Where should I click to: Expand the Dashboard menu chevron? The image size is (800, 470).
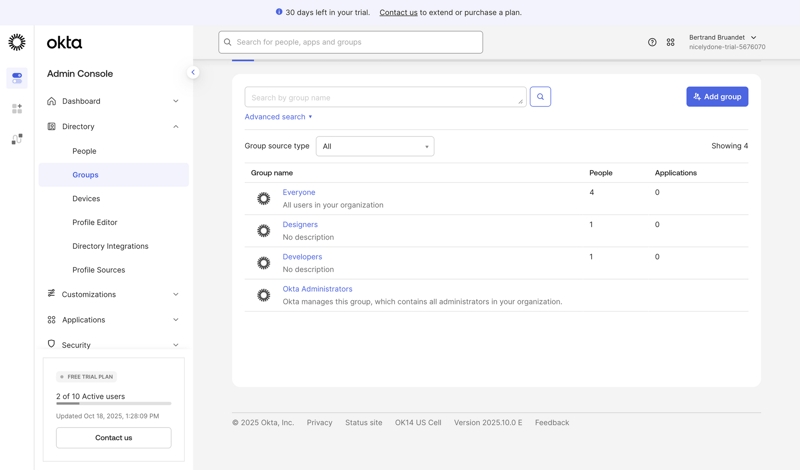176,101
